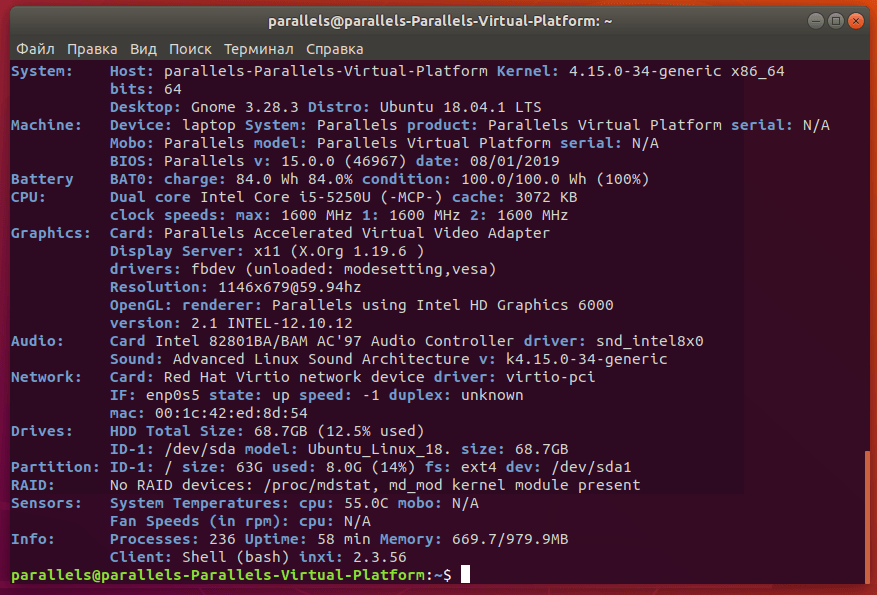Open the Правка menu
877x595 pixels.
coord(92,49)
